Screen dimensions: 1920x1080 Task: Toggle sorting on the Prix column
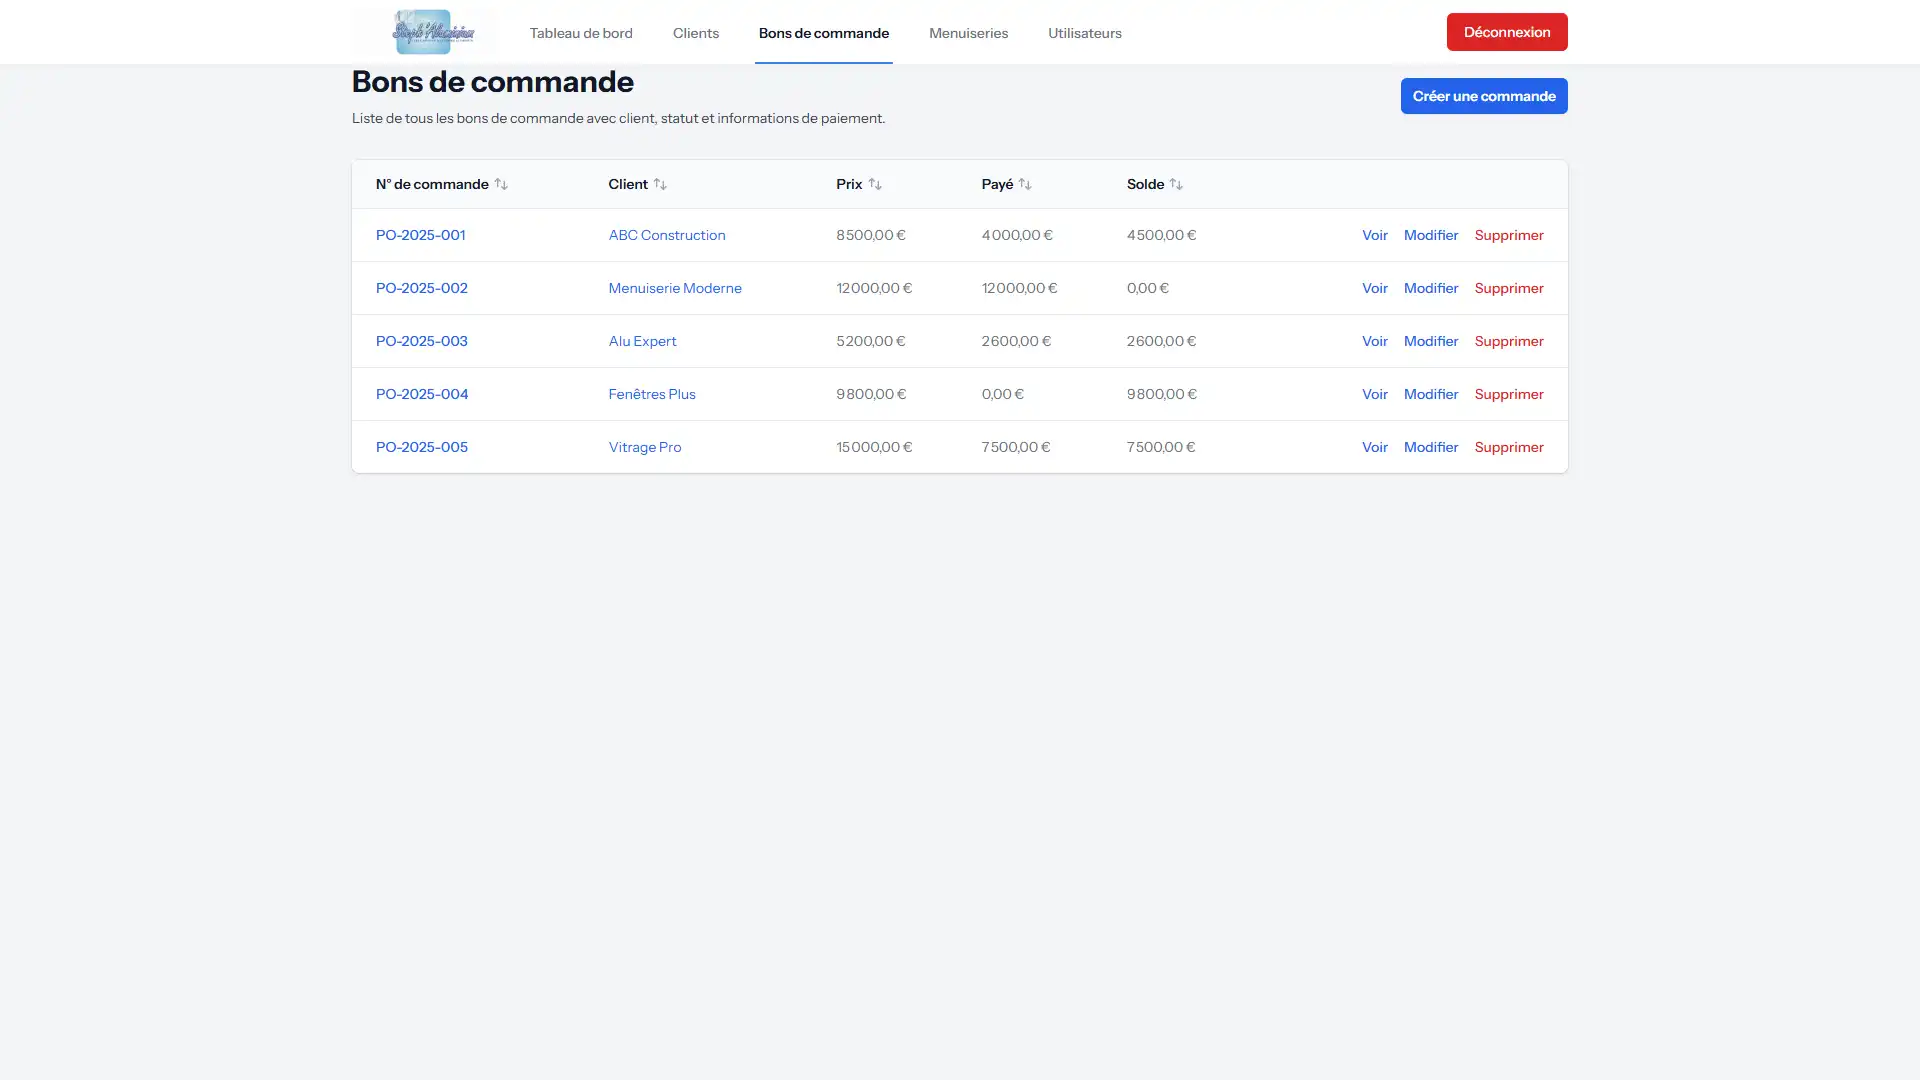click(875, 184)
